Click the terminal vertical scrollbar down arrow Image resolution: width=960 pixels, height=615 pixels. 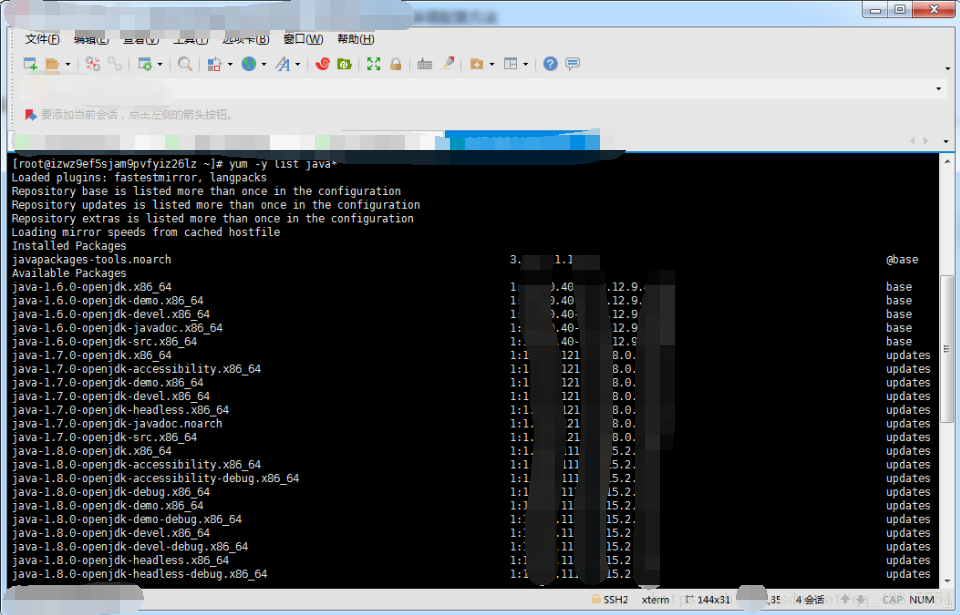click(948, 578)
